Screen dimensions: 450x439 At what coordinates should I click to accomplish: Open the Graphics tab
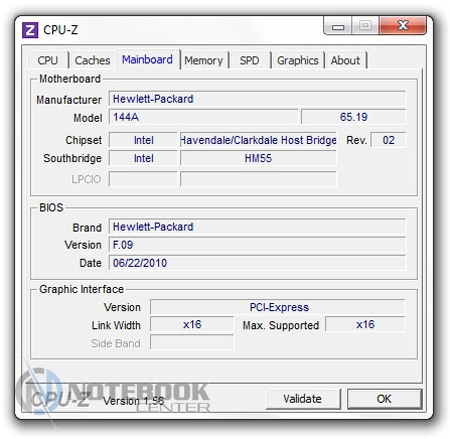coord(298,60)
